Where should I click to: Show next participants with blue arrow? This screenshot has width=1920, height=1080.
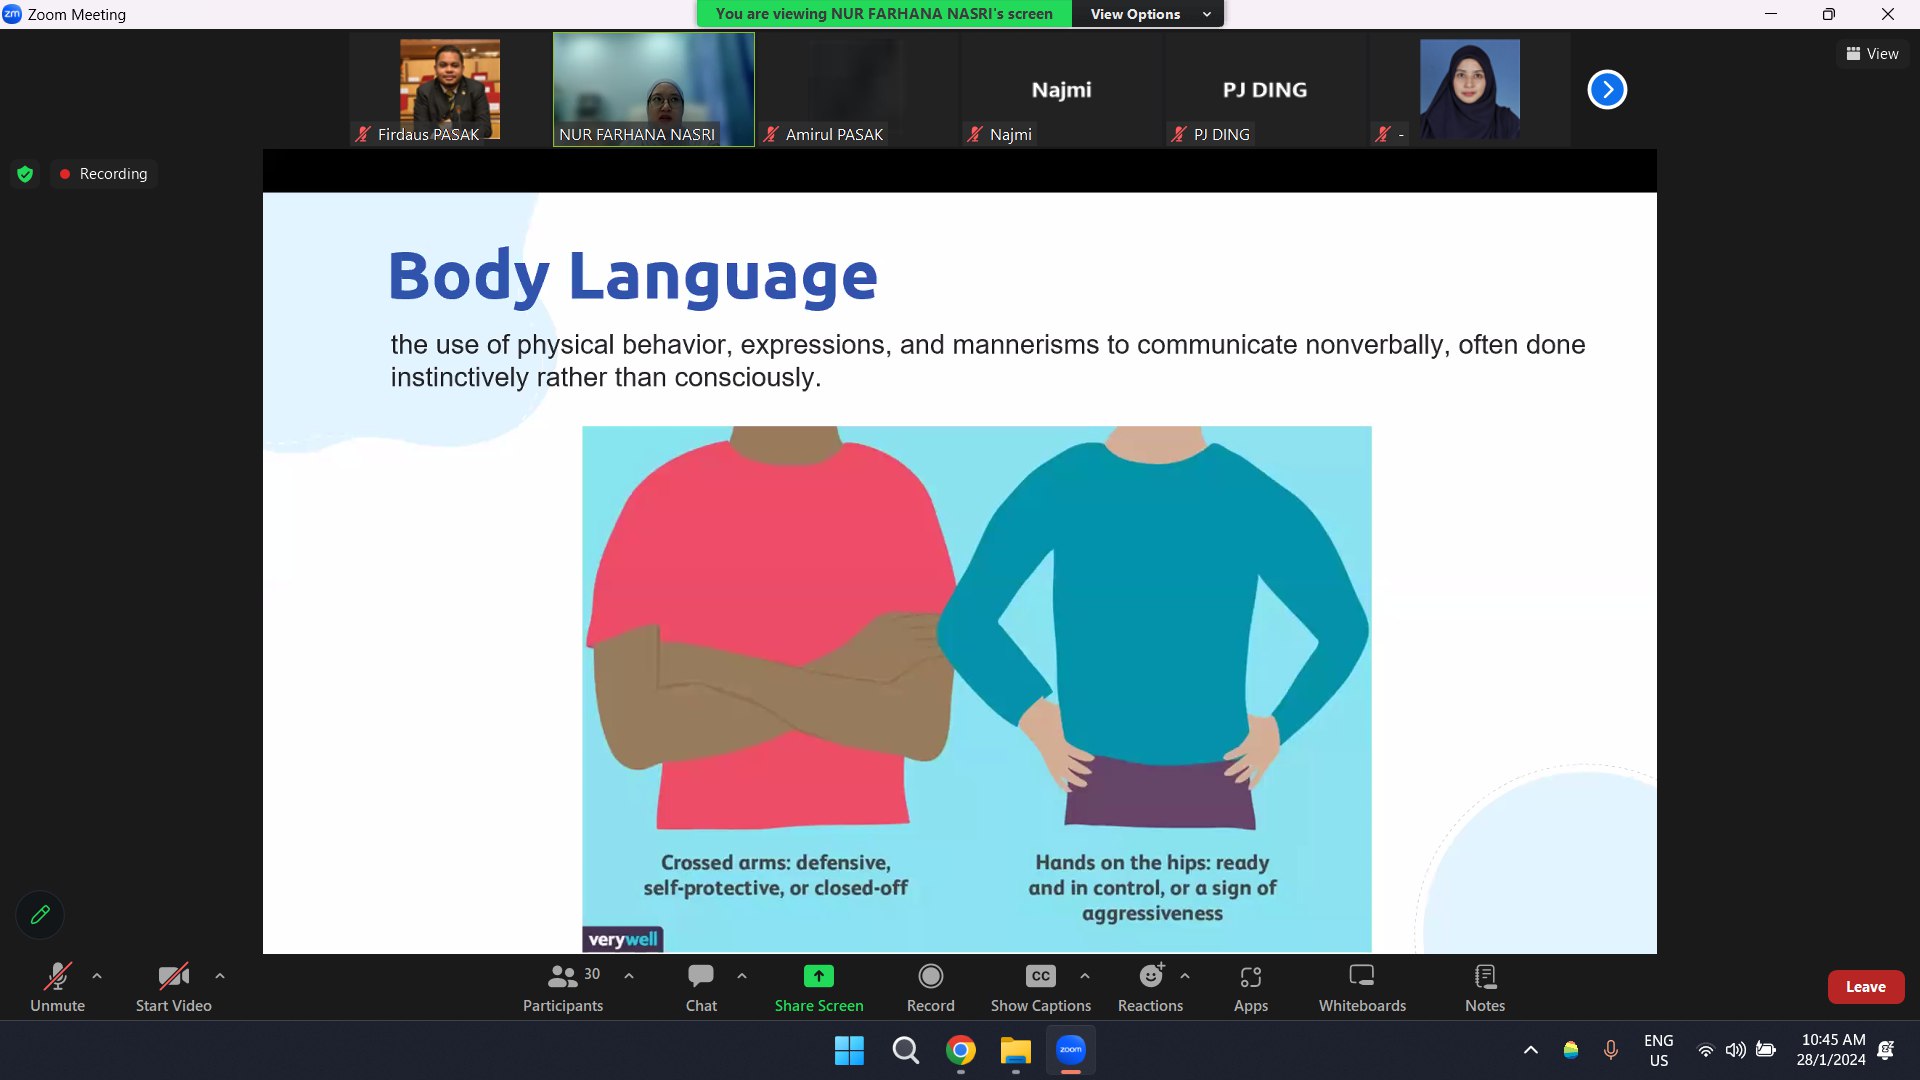[x=1607, y=90]
